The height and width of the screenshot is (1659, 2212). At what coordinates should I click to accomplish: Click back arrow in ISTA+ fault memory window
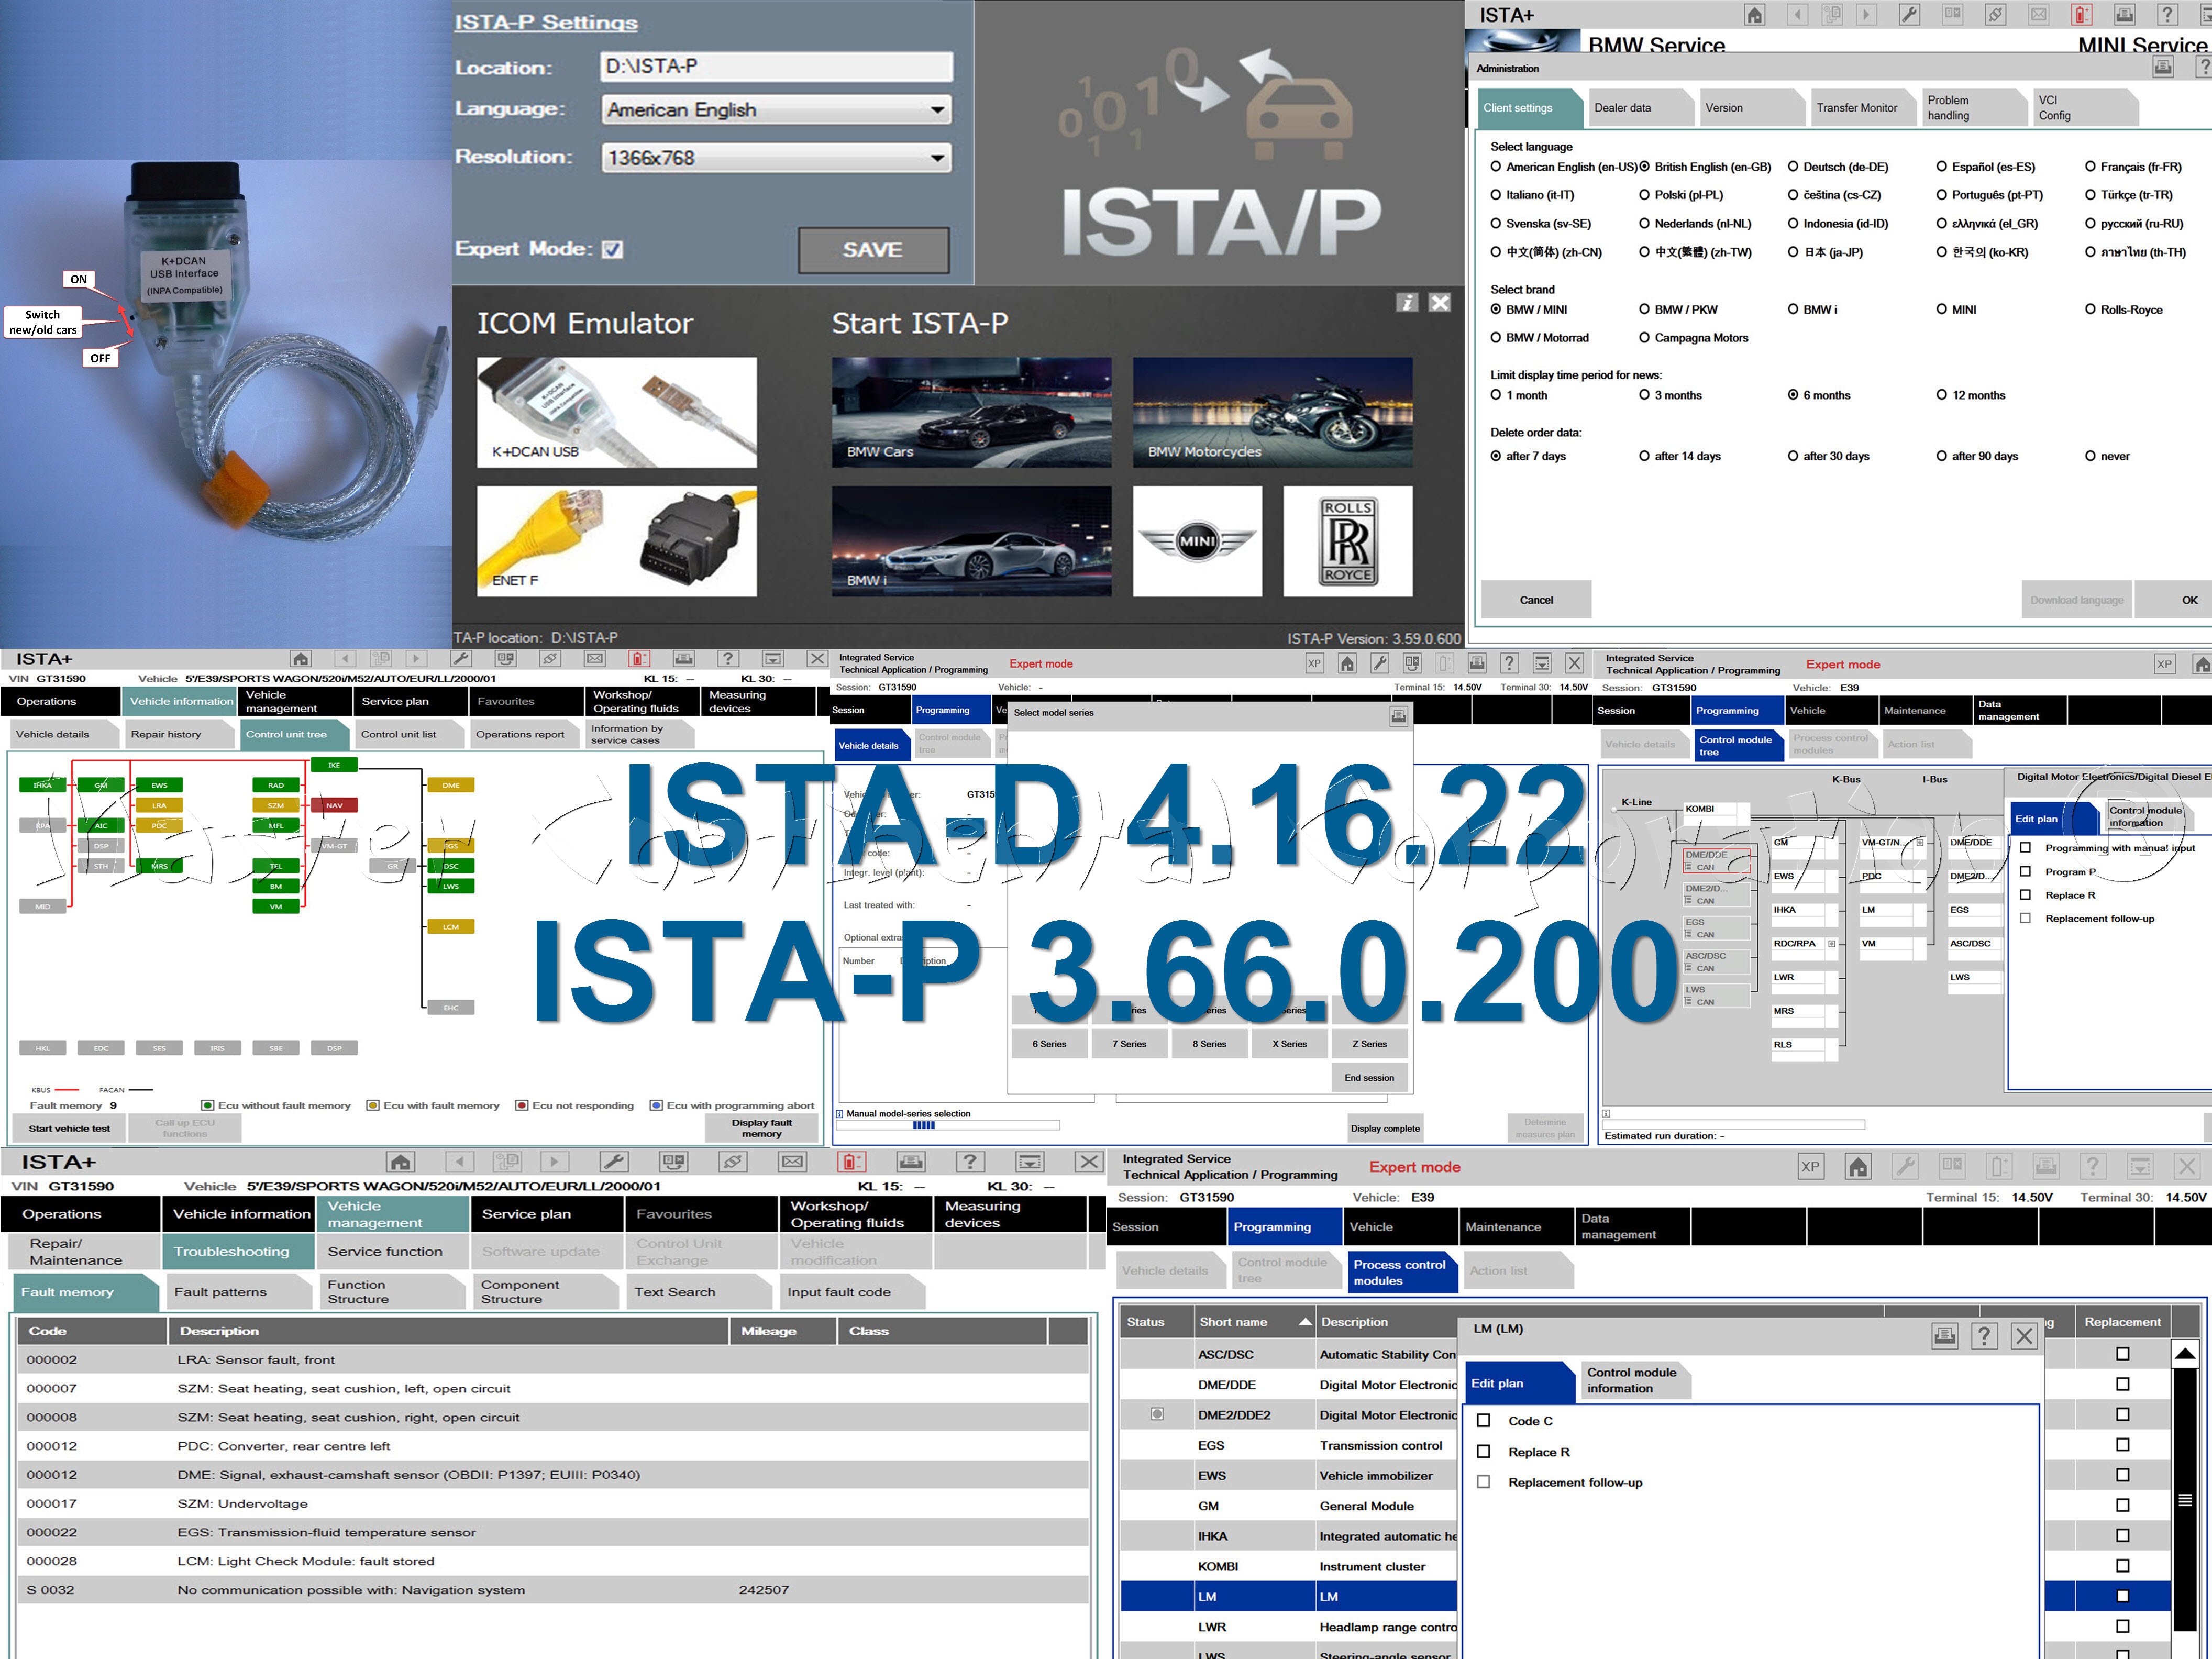coord(459,1162)
